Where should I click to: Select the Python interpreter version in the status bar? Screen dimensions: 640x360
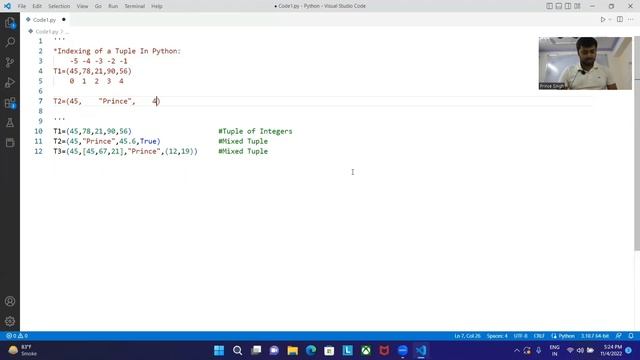(595, 336)
